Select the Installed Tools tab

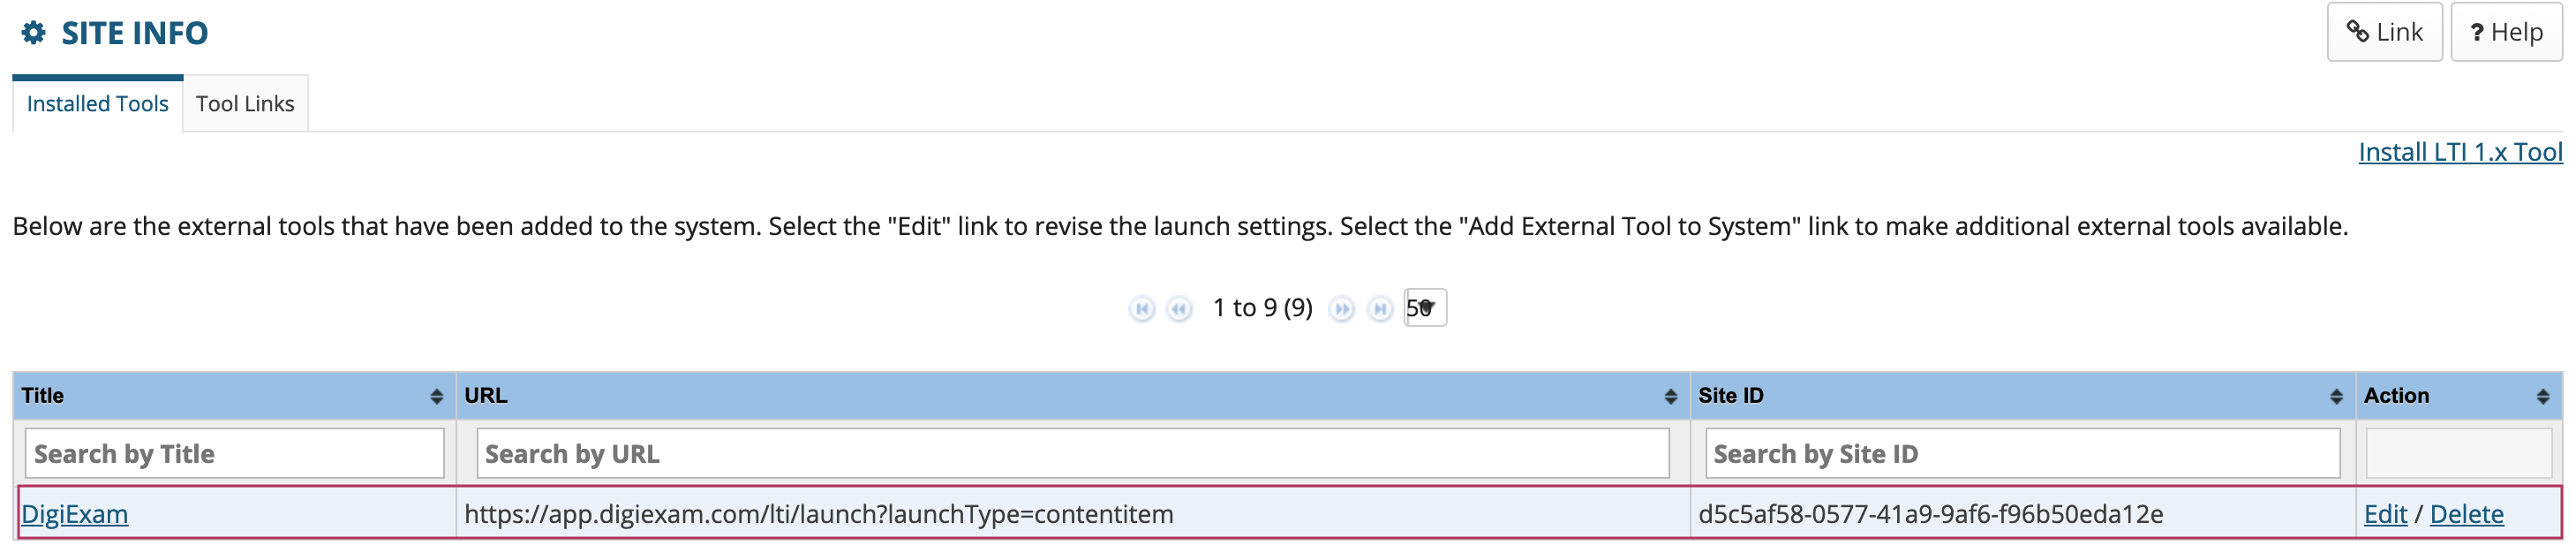coord(98,104)
